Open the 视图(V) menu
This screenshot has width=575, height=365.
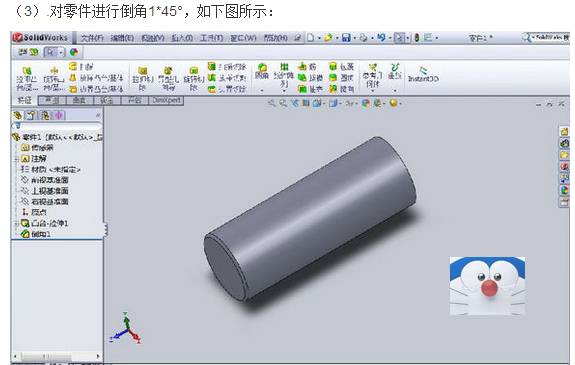pyautogui.click(x=153, y=38)
